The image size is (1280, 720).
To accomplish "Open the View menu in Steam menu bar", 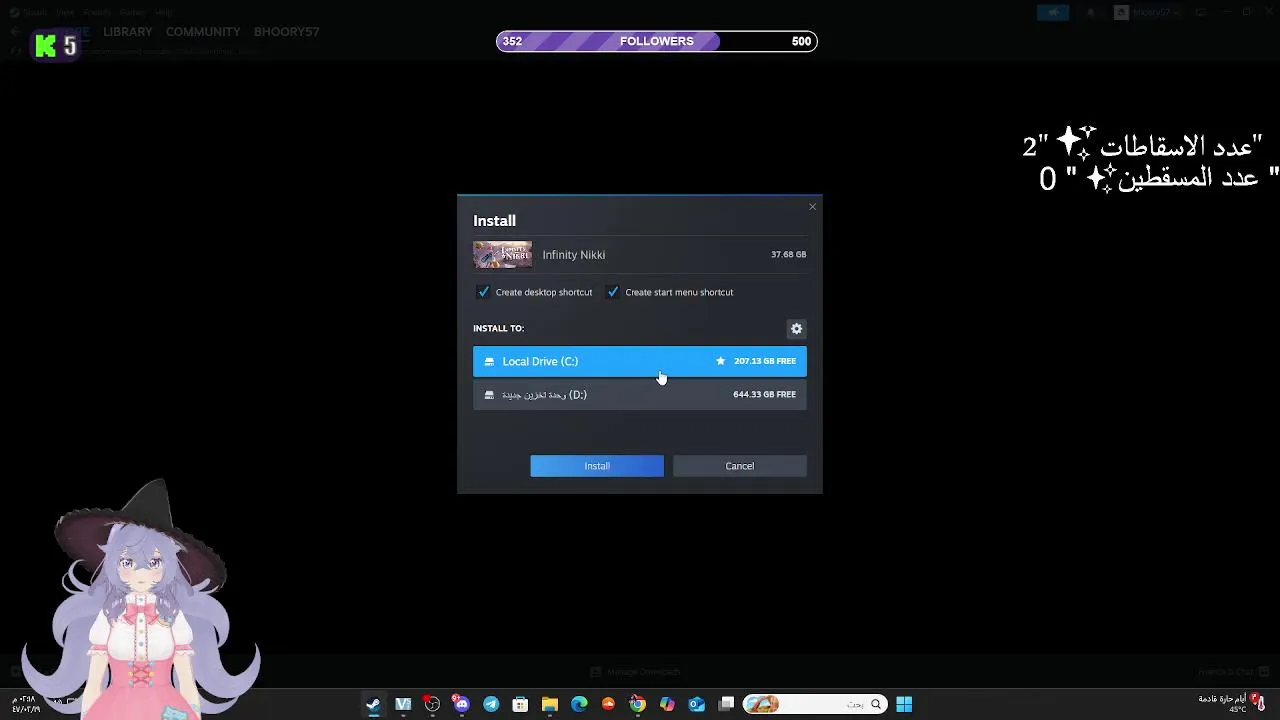I will (x=65, y=12).
